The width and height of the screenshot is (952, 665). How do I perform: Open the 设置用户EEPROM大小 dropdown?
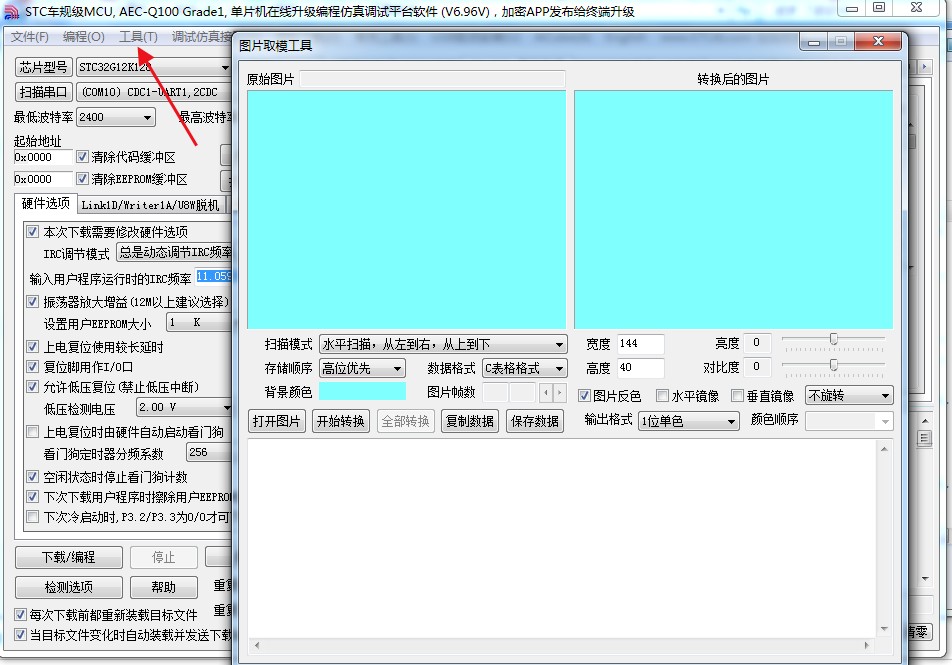(199, 322)
